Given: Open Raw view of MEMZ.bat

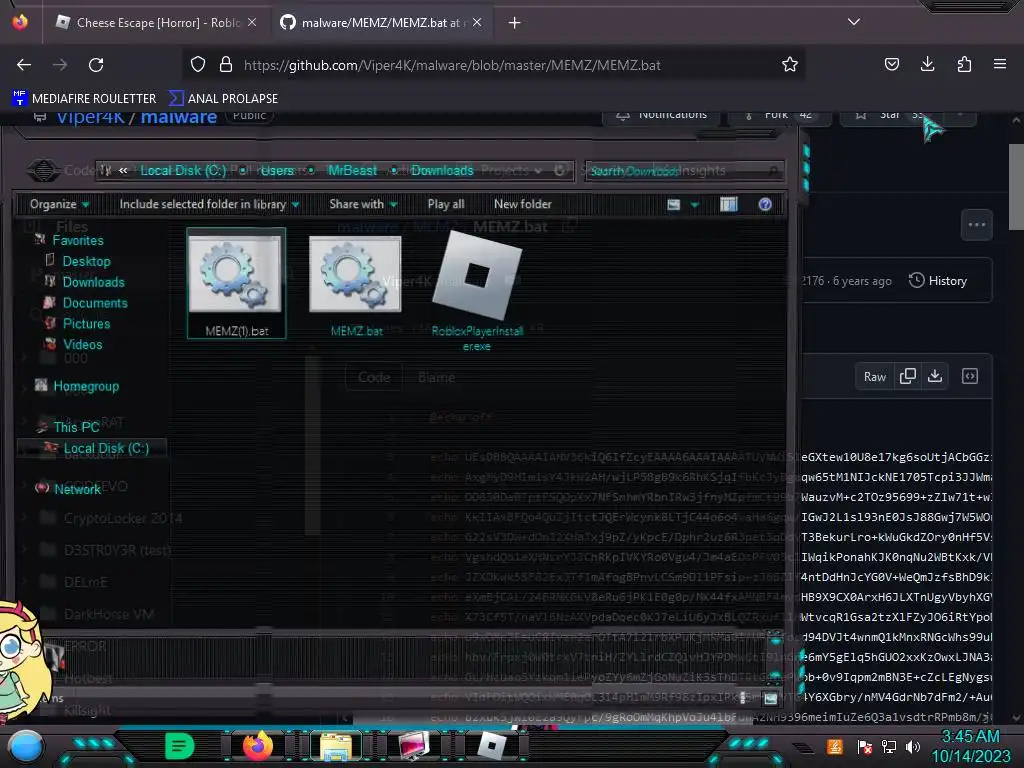Looking at the screenshot, I should pyautogui.click(x=874, y=377).
